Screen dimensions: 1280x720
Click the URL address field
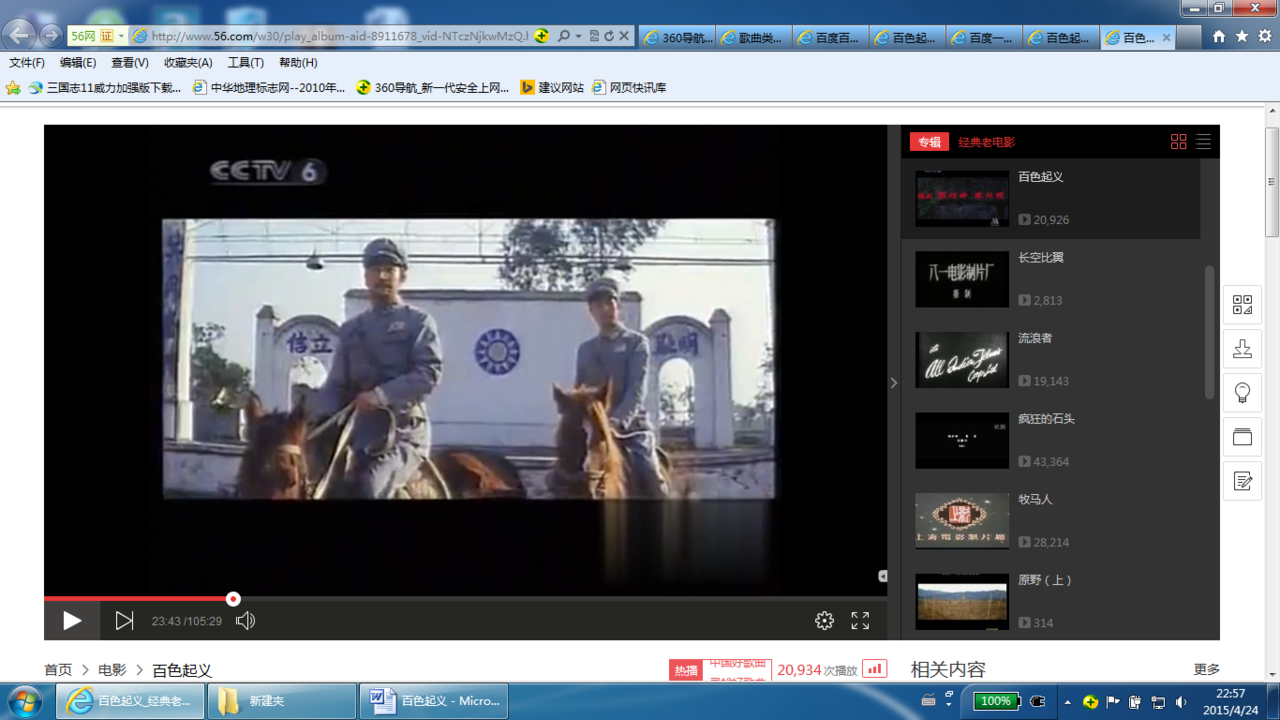pyautogui.click(x=340, y=36)
